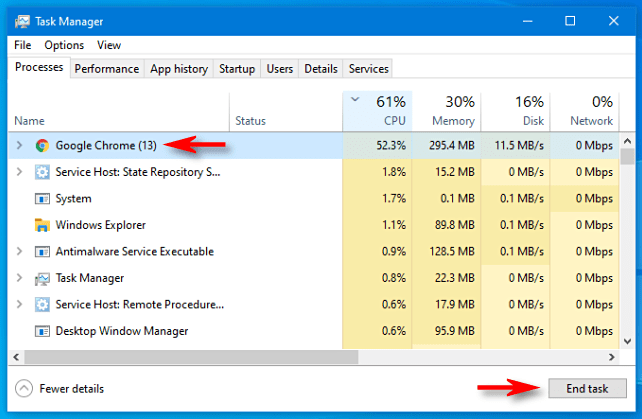Click the Windows Explorer folder icon
Screen dimensions: 642x419
[42, 225]
